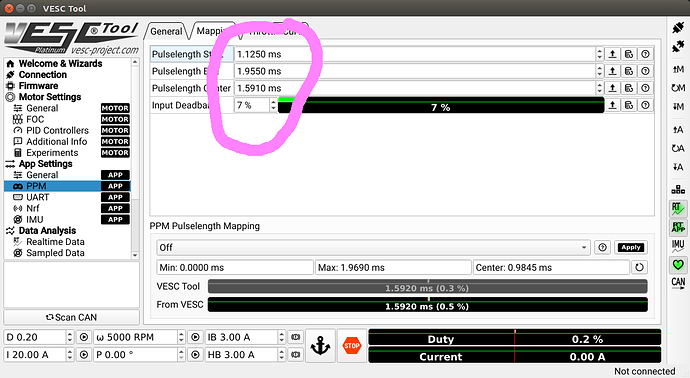Read Input Deadband value upload icon
Screen dimensions: 690x378
(613, 105)
